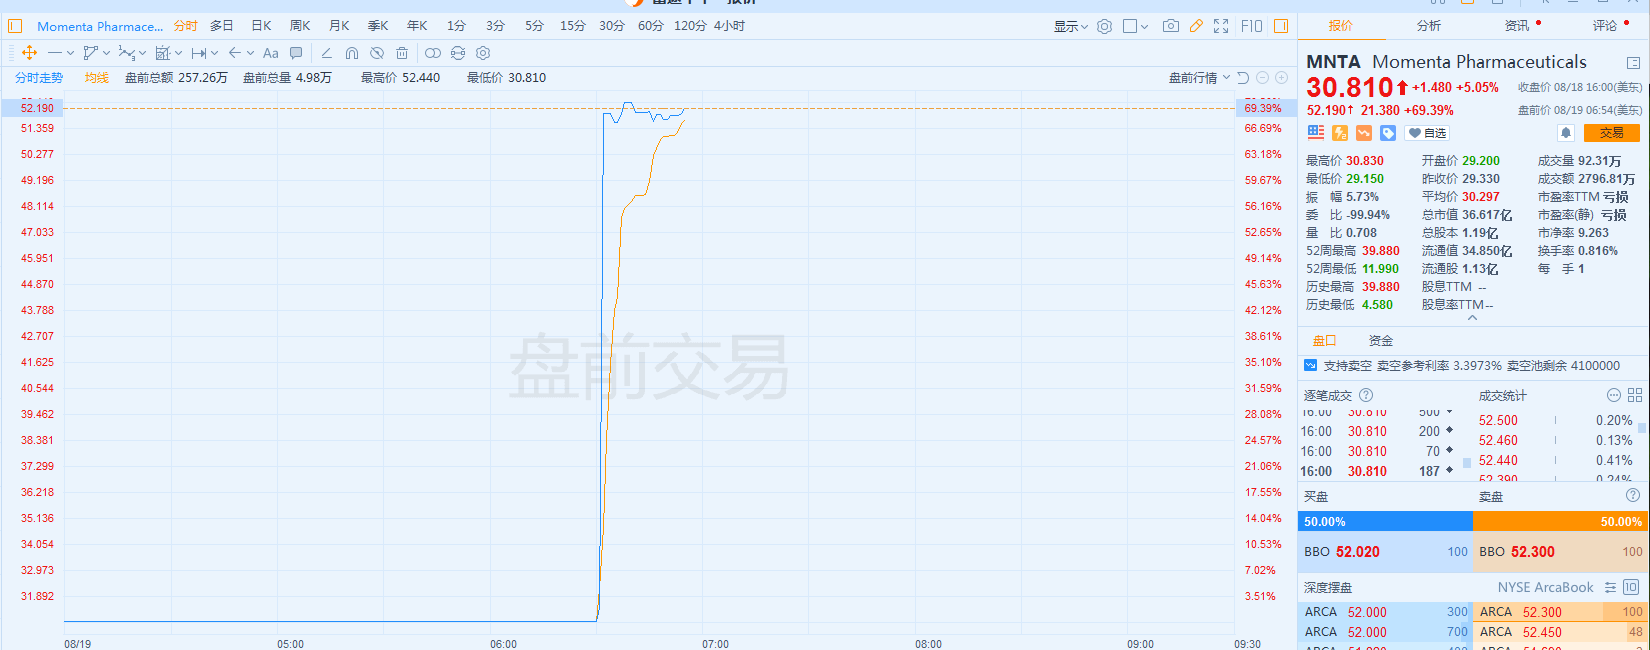Screen dimensions: 1650x650
Task: Set price alert with bell icon
Action: [x=1566, y=133]
